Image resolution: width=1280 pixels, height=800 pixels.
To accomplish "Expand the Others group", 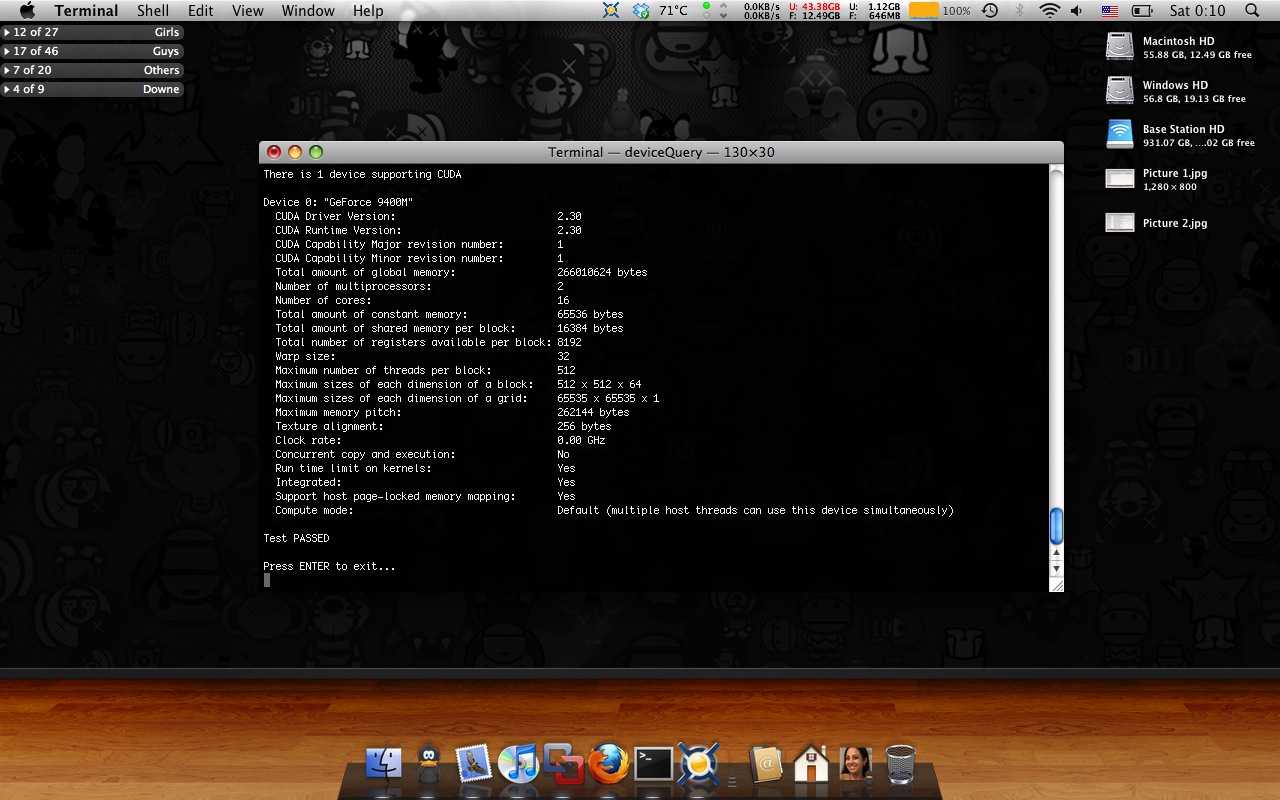I will tap(7, 70).
